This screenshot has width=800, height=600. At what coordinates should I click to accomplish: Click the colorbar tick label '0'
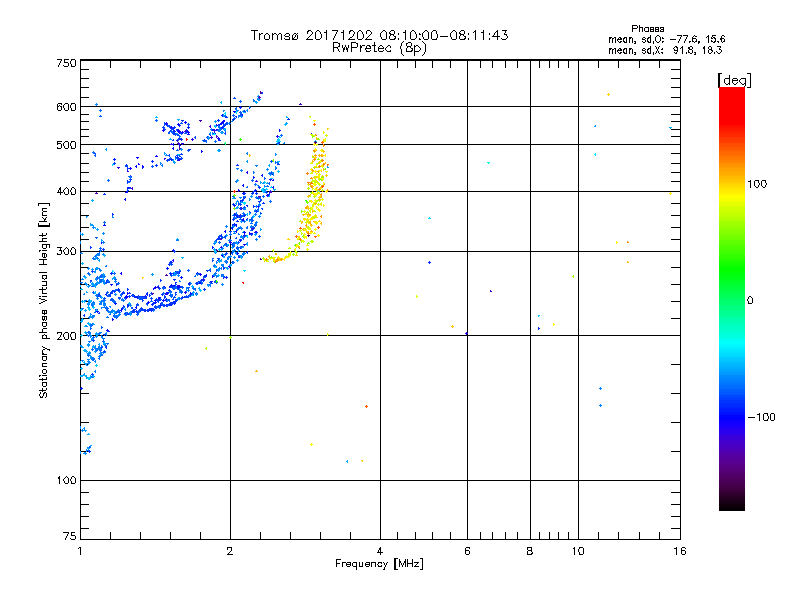(750, 300)
